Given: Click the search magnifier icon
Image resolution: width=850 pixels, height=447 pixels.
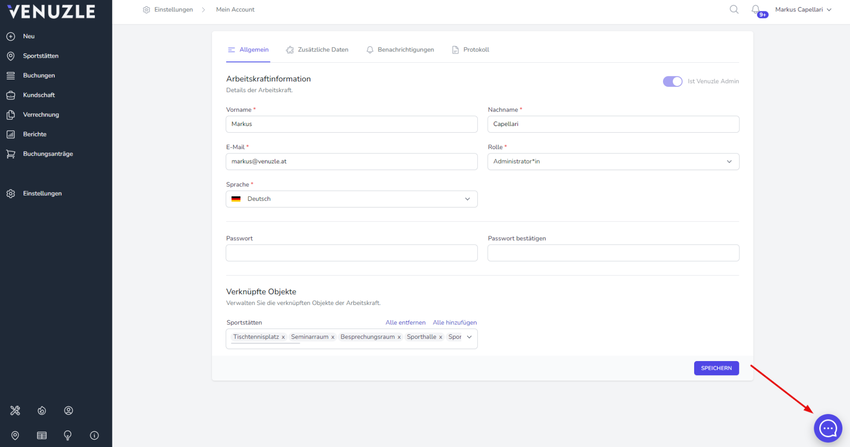Looking at the screenshot, I should point(734,10).
